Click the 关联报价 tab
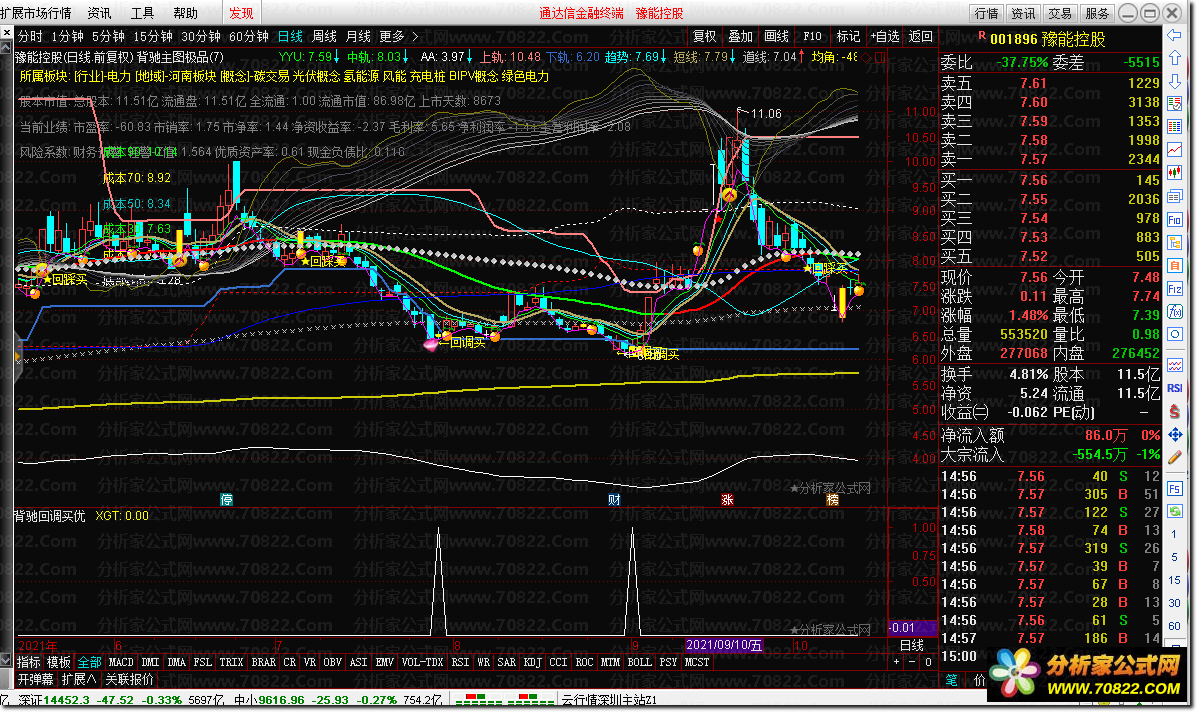 [129, 679]
